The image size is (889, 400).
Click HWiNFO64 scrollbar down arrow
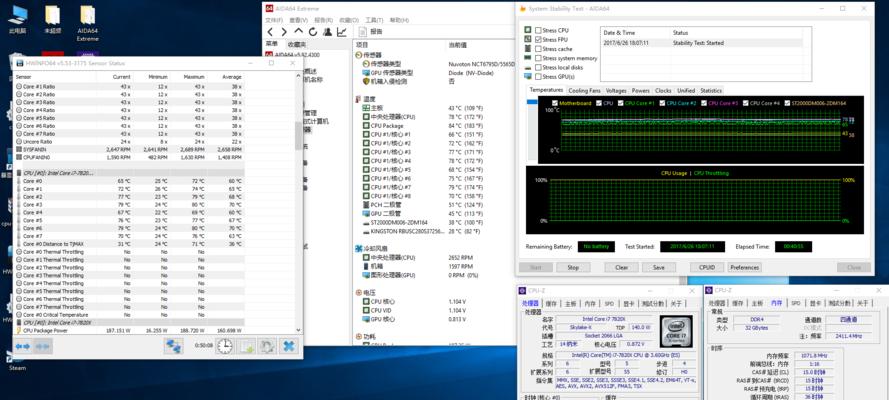[x=299, y=330]
